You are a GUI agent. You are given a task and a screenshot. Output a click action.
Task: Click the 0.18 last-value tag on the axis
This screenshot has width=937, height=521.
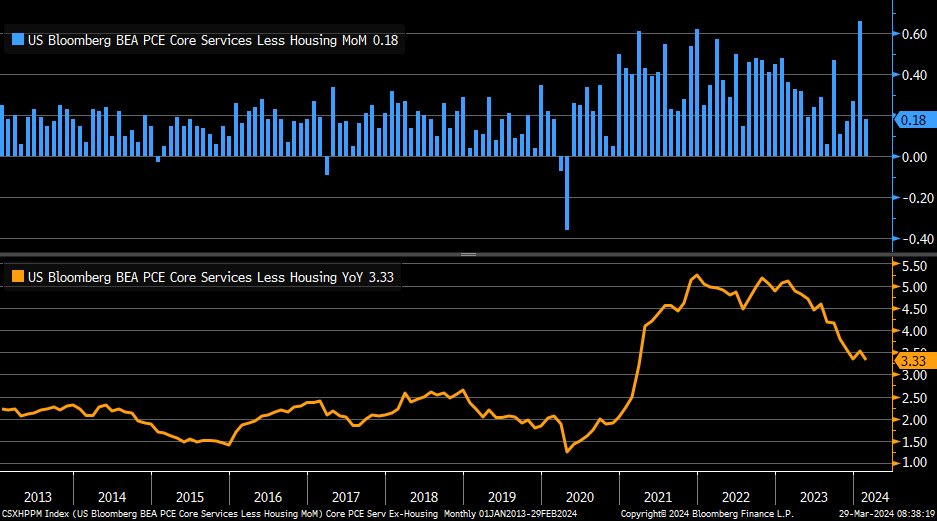click(x=914, y=120)
